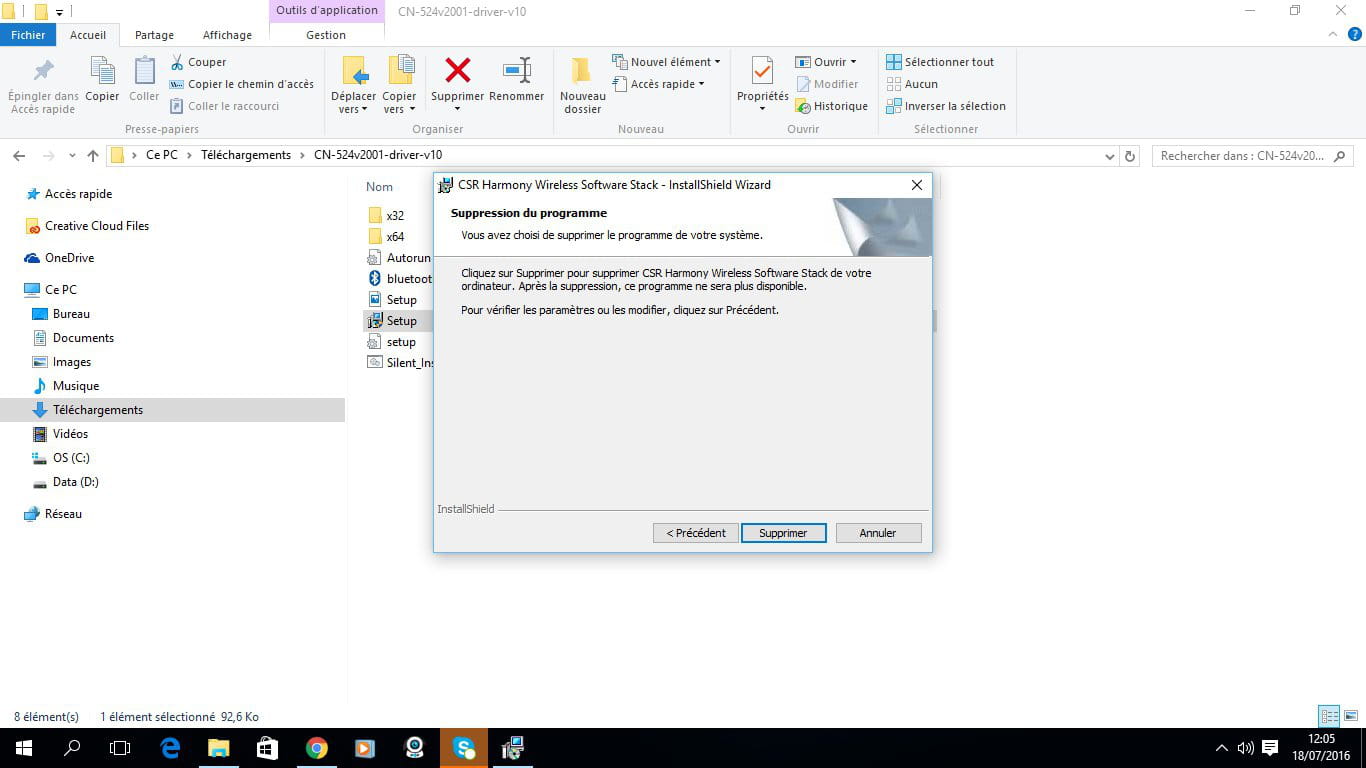Open Windows Start menu
The width and height of the screenshot is (1366, 768).
click(23, 748)
